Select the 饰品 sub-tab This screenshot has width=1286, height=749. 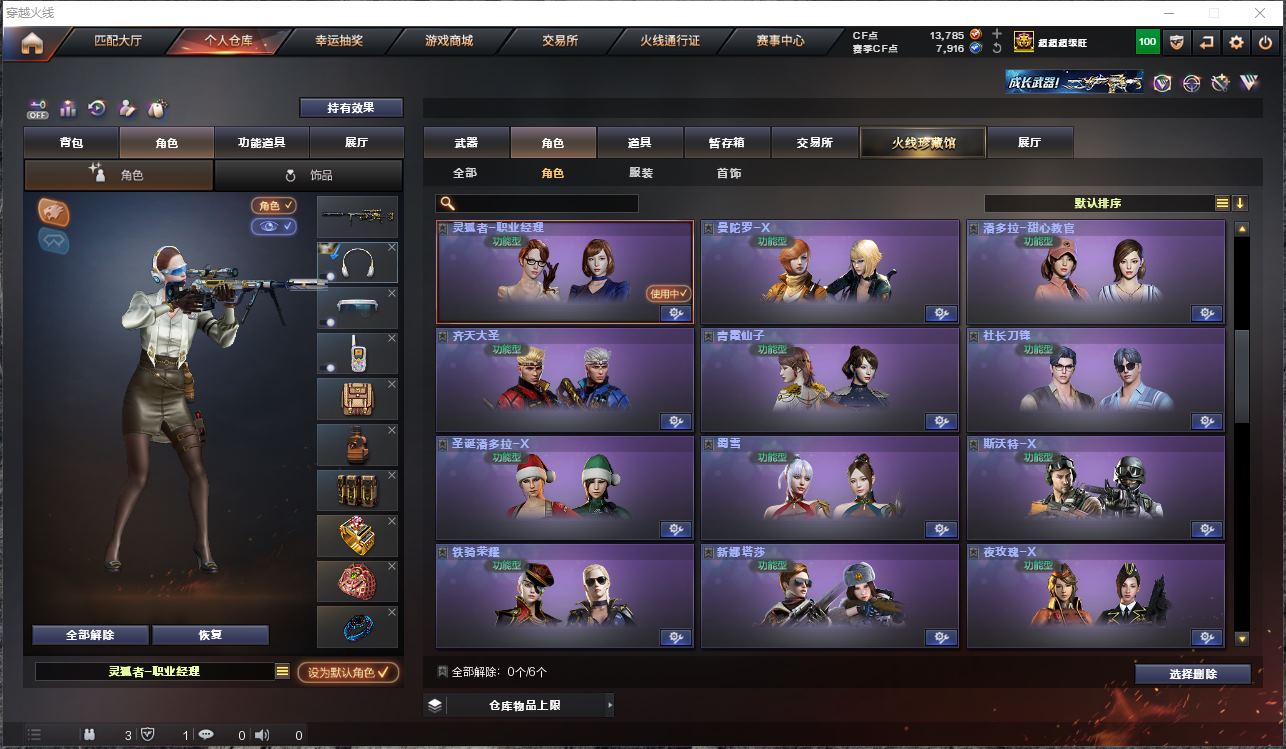coord(309,175)
